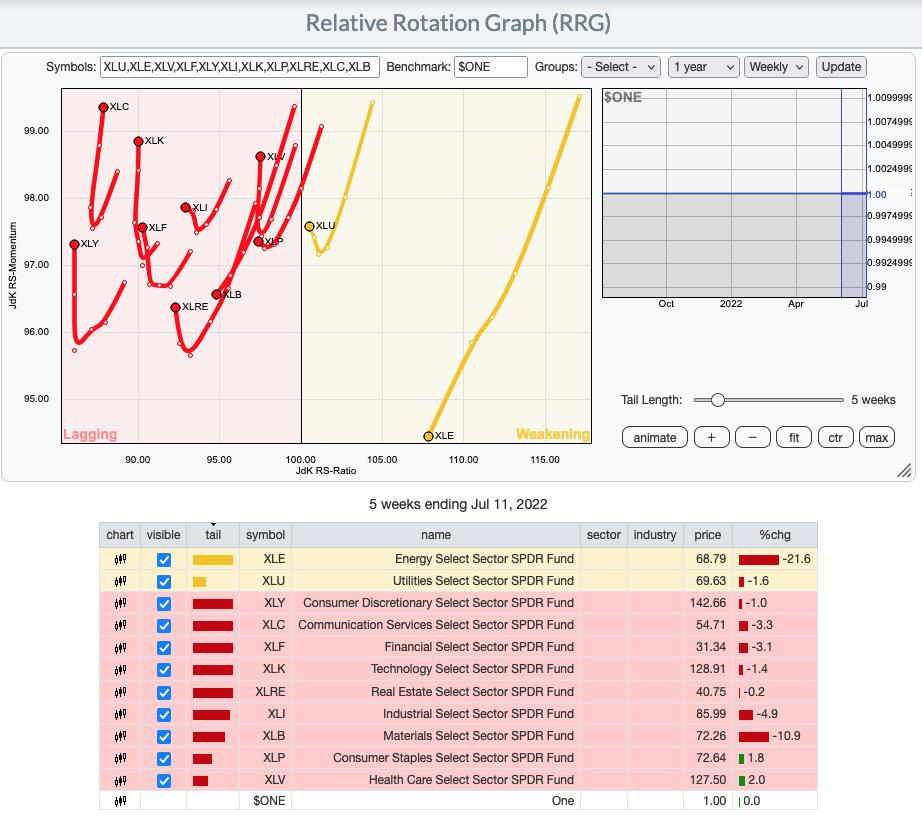The image size is (922, 816).
Task: Open chart icon for XLE row
Action: click(120, 559)
